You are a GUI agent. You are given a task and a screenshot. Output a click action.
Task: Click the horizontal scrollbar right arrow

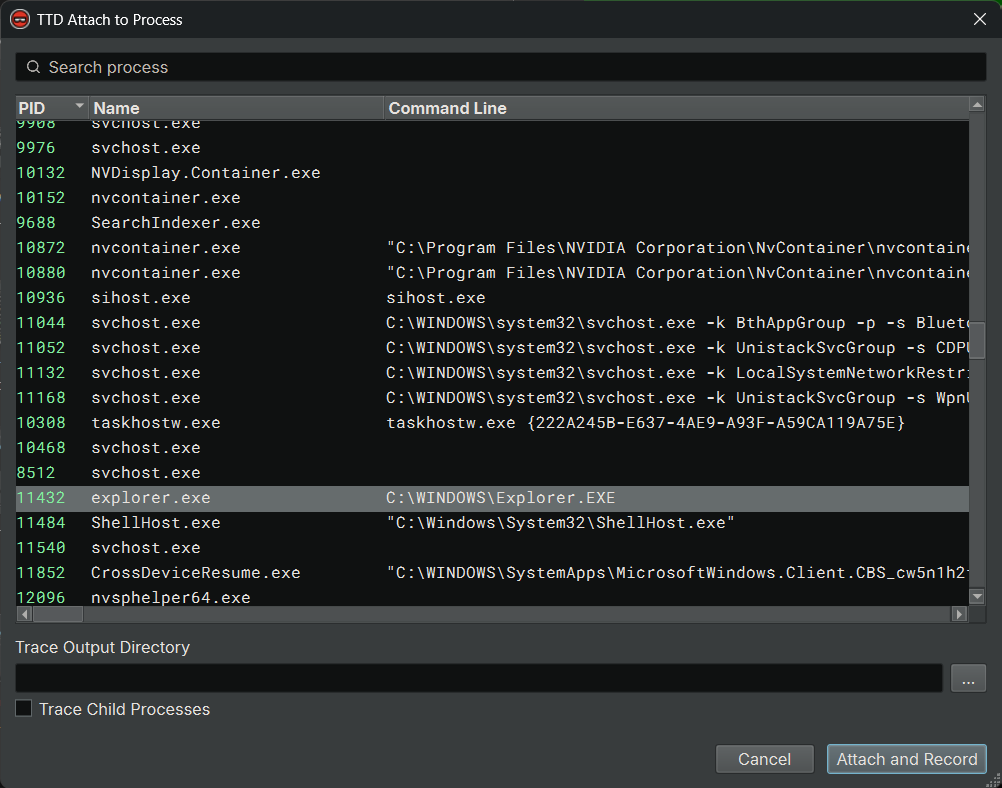pos(959,614)
